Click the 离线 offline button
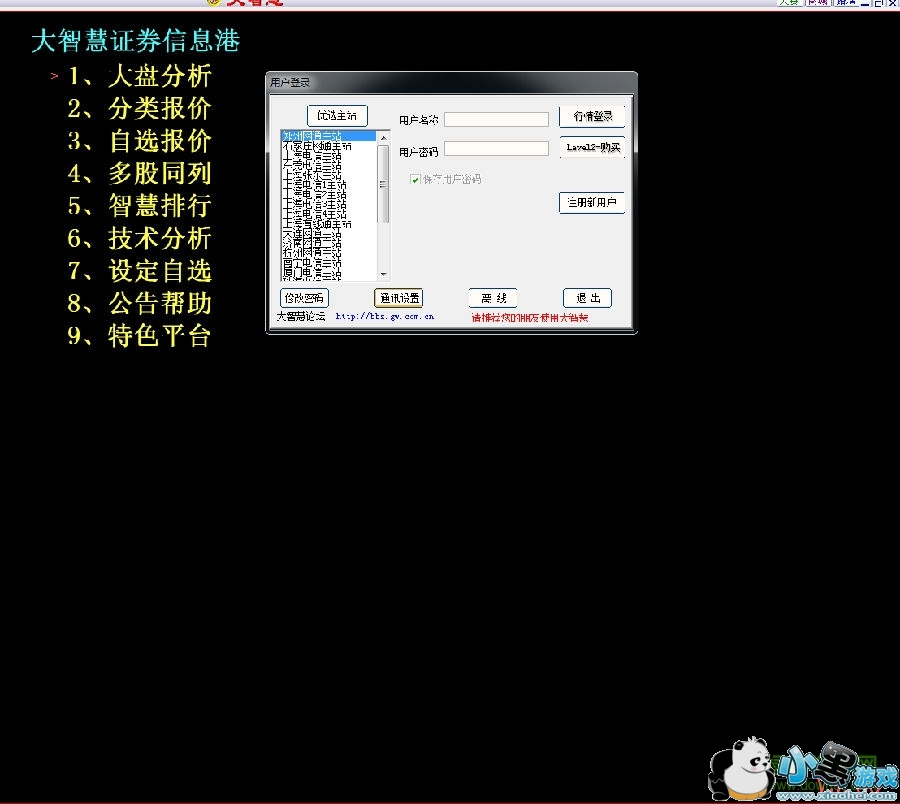This screenshot has width=900, height=804. 493,298
